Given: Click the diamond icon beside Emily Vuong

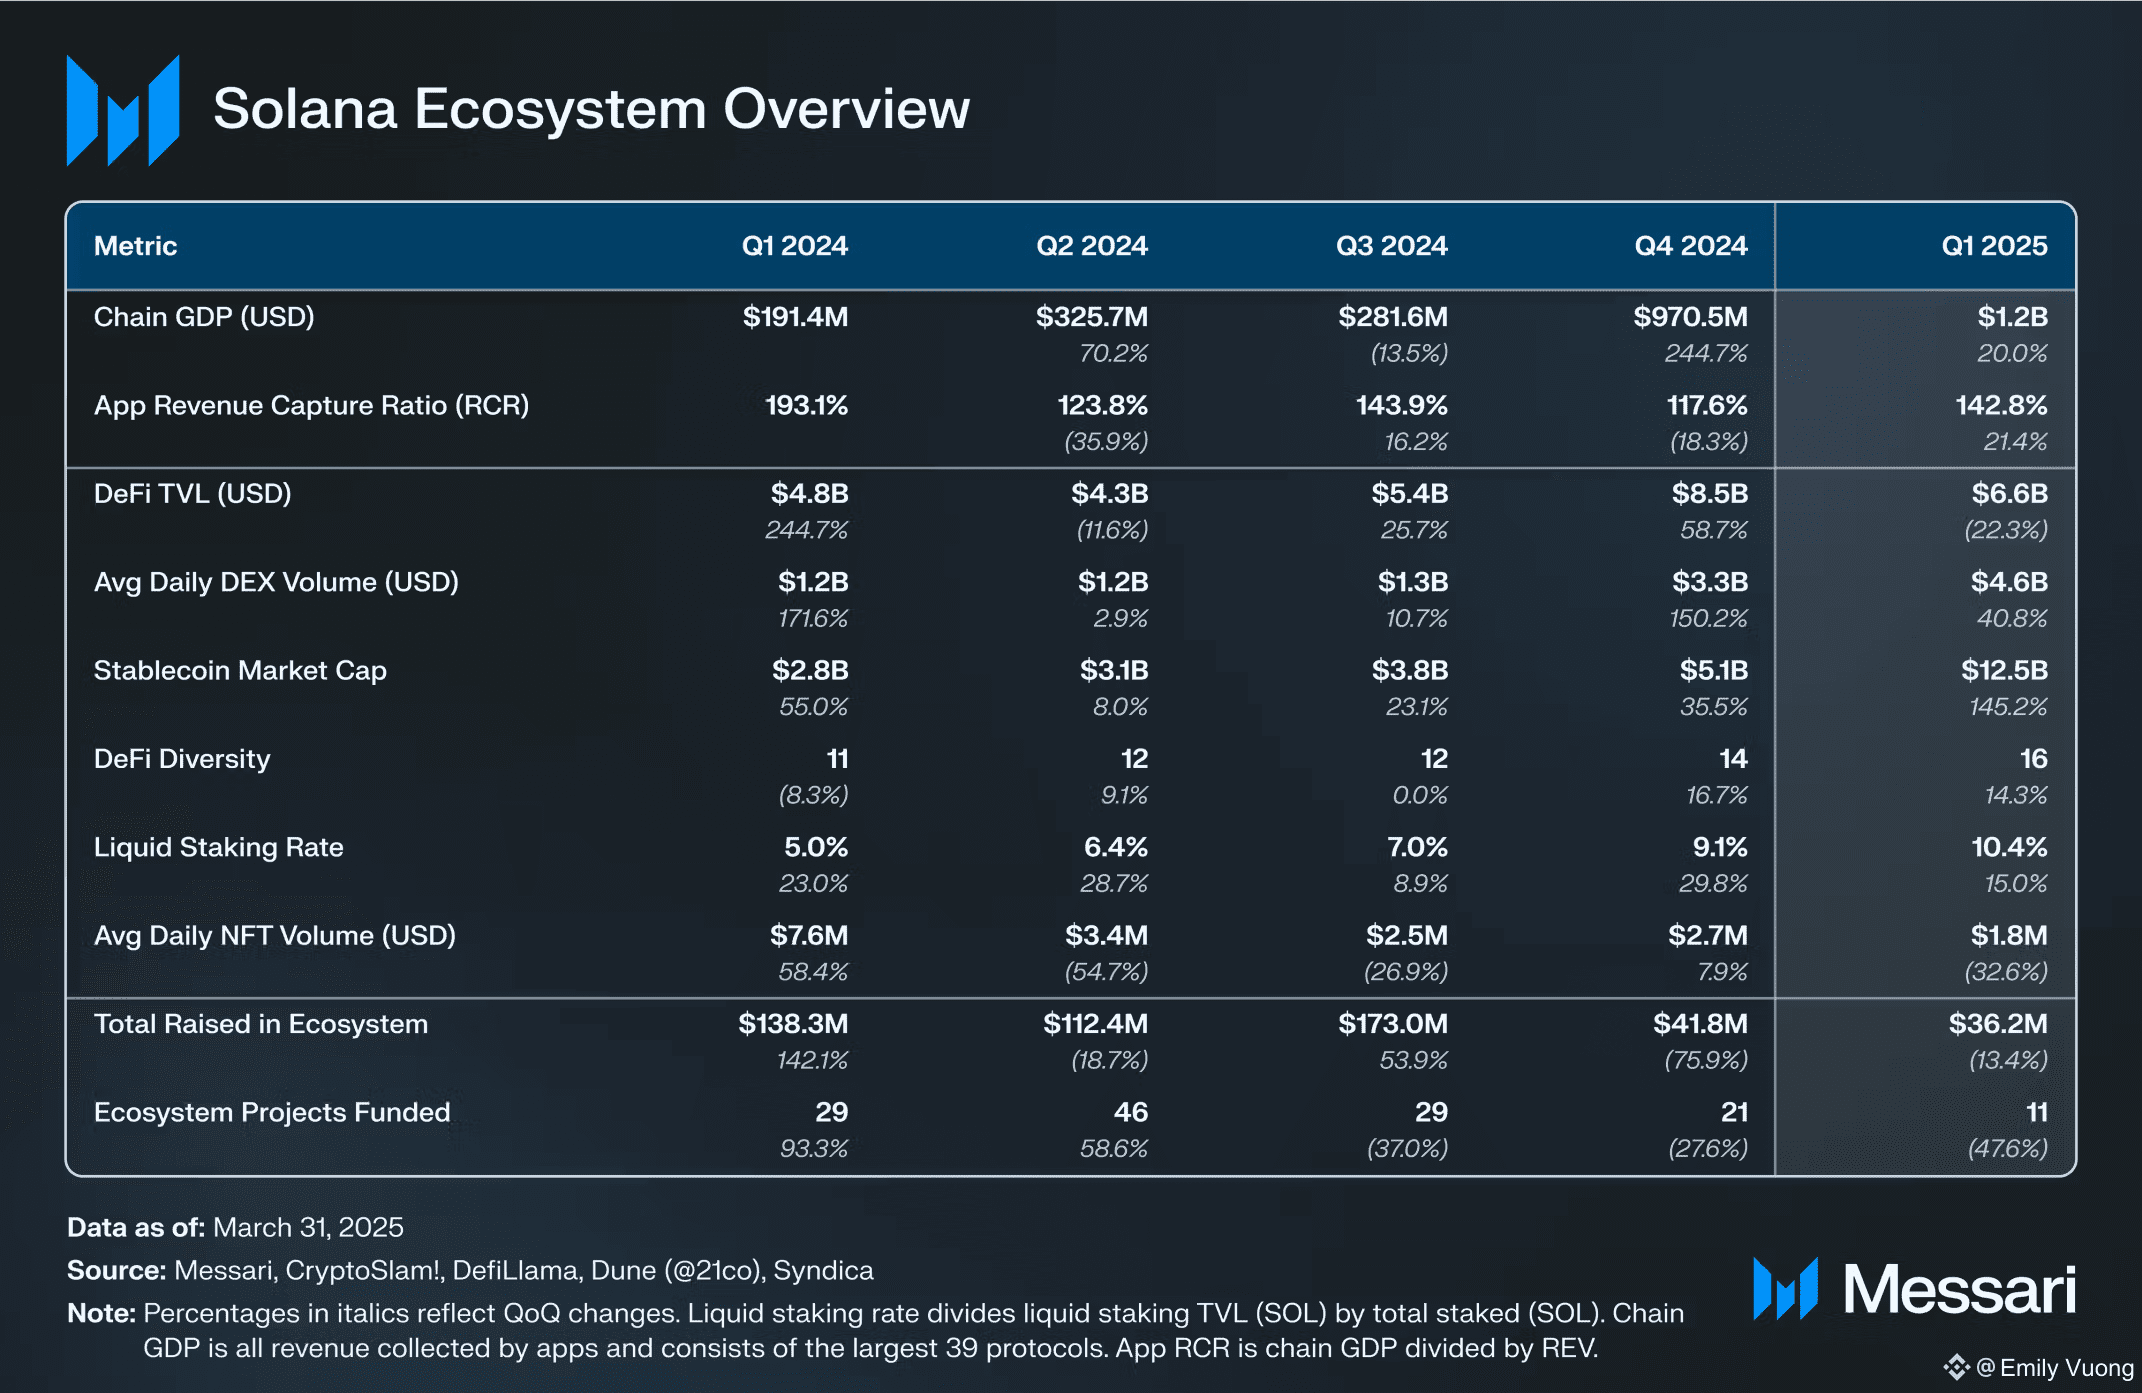Looking at the screenshot, I should coord(1956,1367).
